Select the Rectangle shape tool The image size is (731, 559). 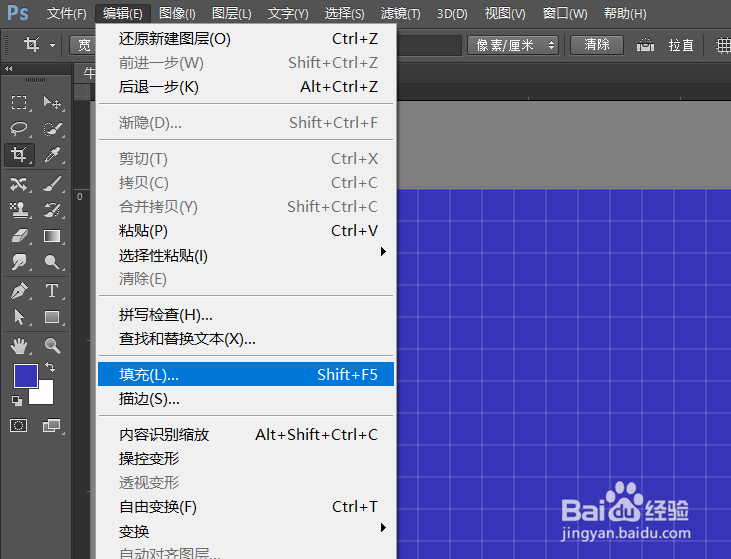coord(52,317)
